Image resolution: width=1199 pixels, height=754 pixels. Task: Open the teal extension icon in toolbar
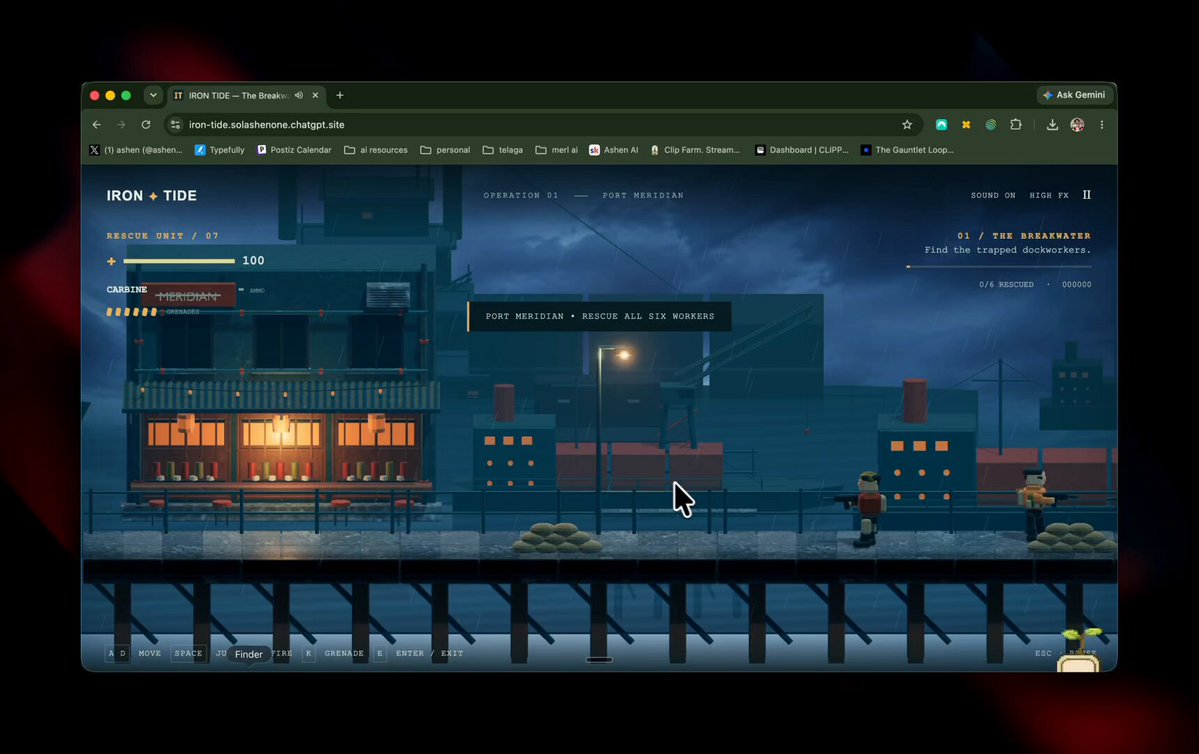coord(941,125)
